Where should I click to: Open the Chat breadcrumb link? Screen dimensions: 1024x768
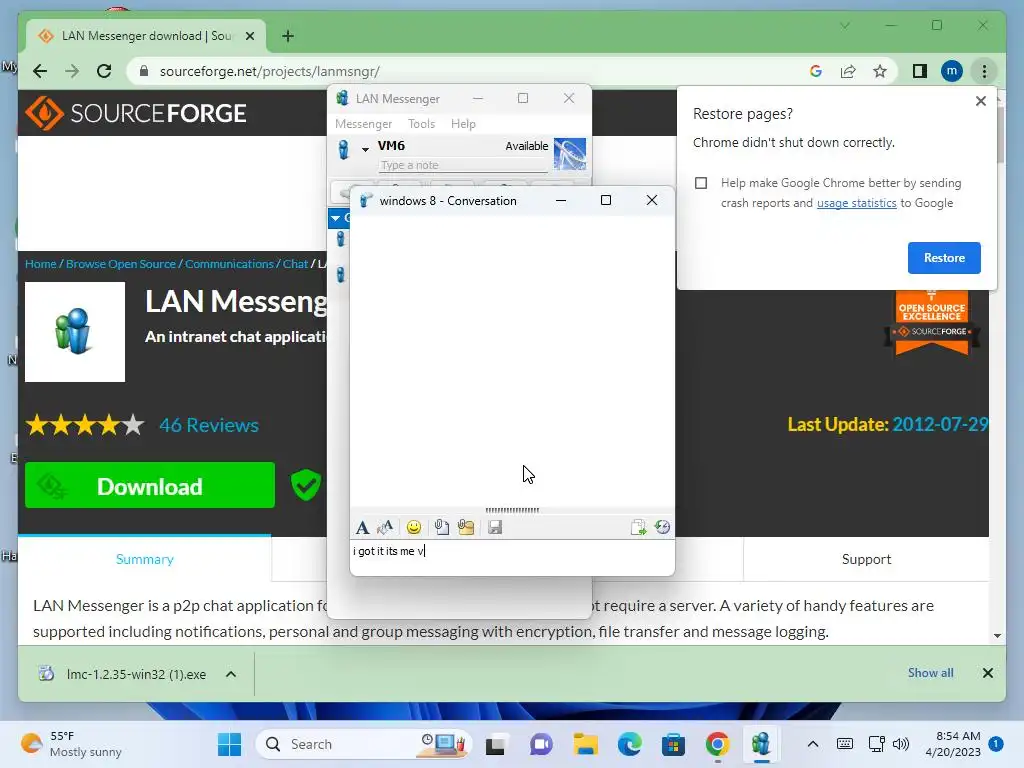(295, 264)
